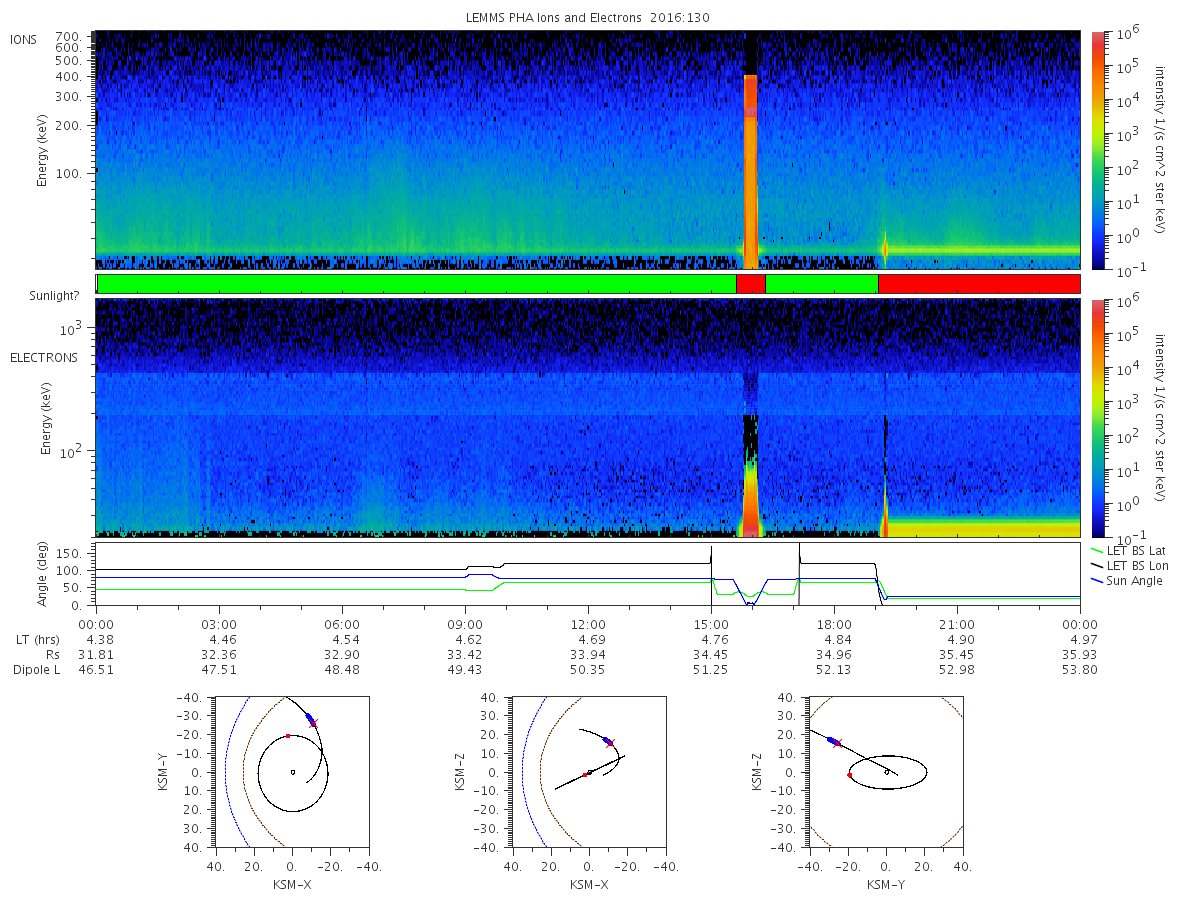Click the short red sunlight segment near 16:00
Image resolution: width=1200 pixels, height=900 pixels.
click(x=751, y=284)
